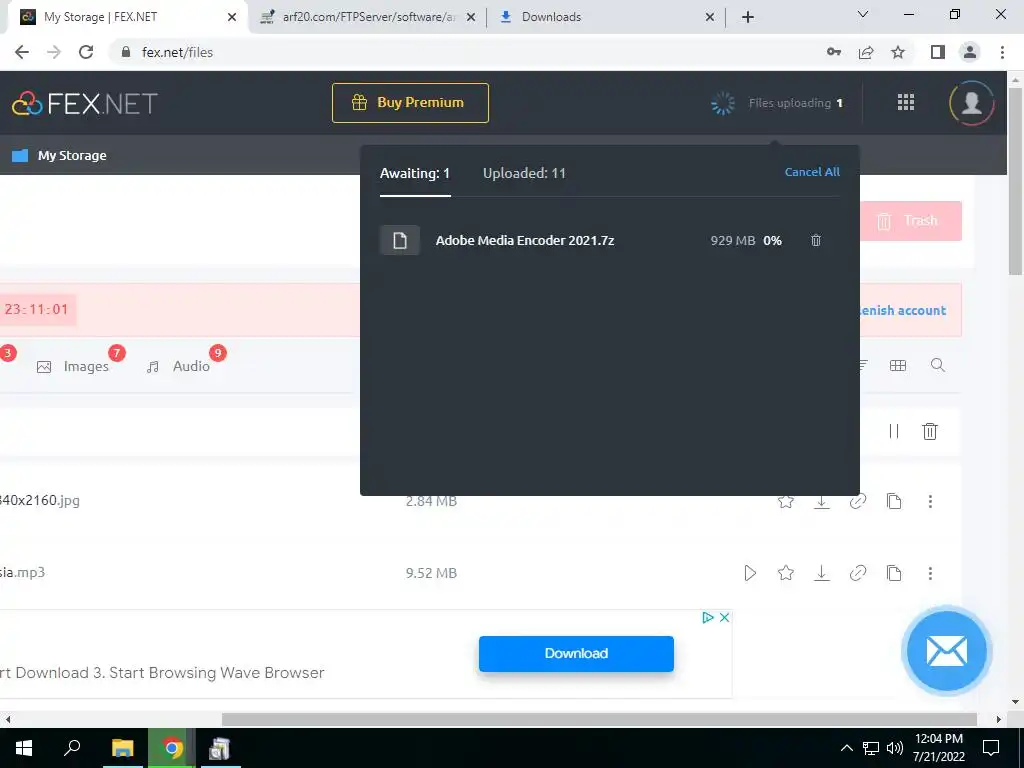Open the apps grid menu in FEX header
This screenshot has height=768, width=1024.
906,103
